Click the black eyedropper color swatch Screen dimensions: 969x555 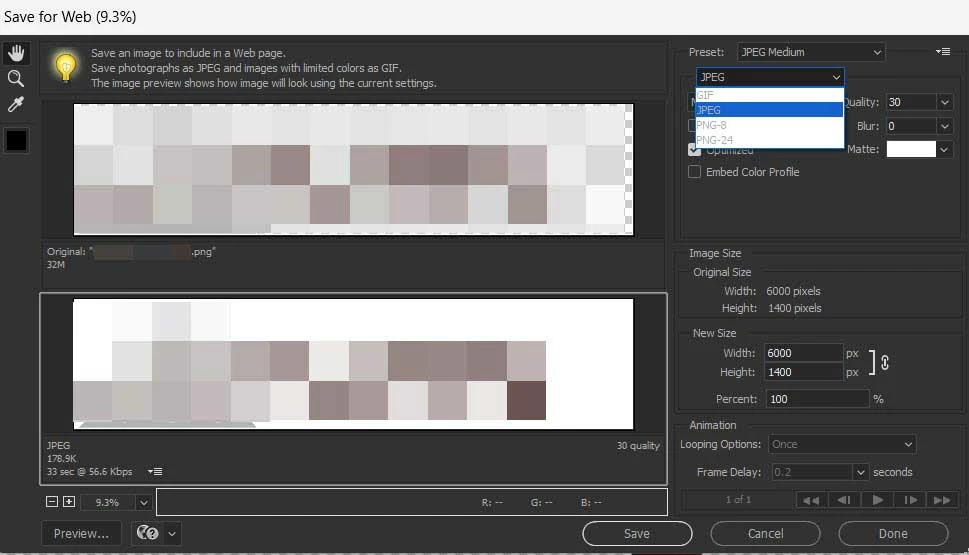(17, 140)
